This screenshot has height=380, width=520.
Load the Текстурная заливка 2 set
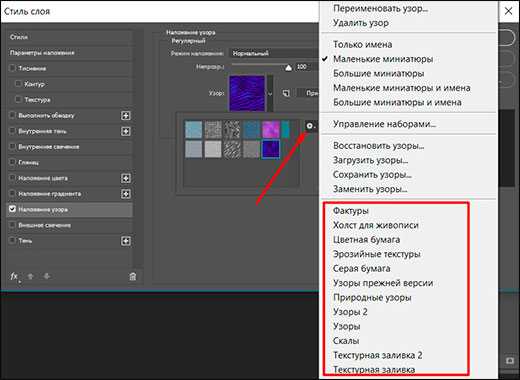click(378, 355)
